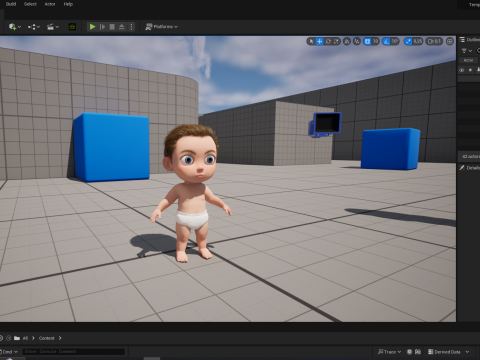Click 'All' in Content Browser breadcrumb
This screenshot has height=360, width=480.
click(25, 338)
